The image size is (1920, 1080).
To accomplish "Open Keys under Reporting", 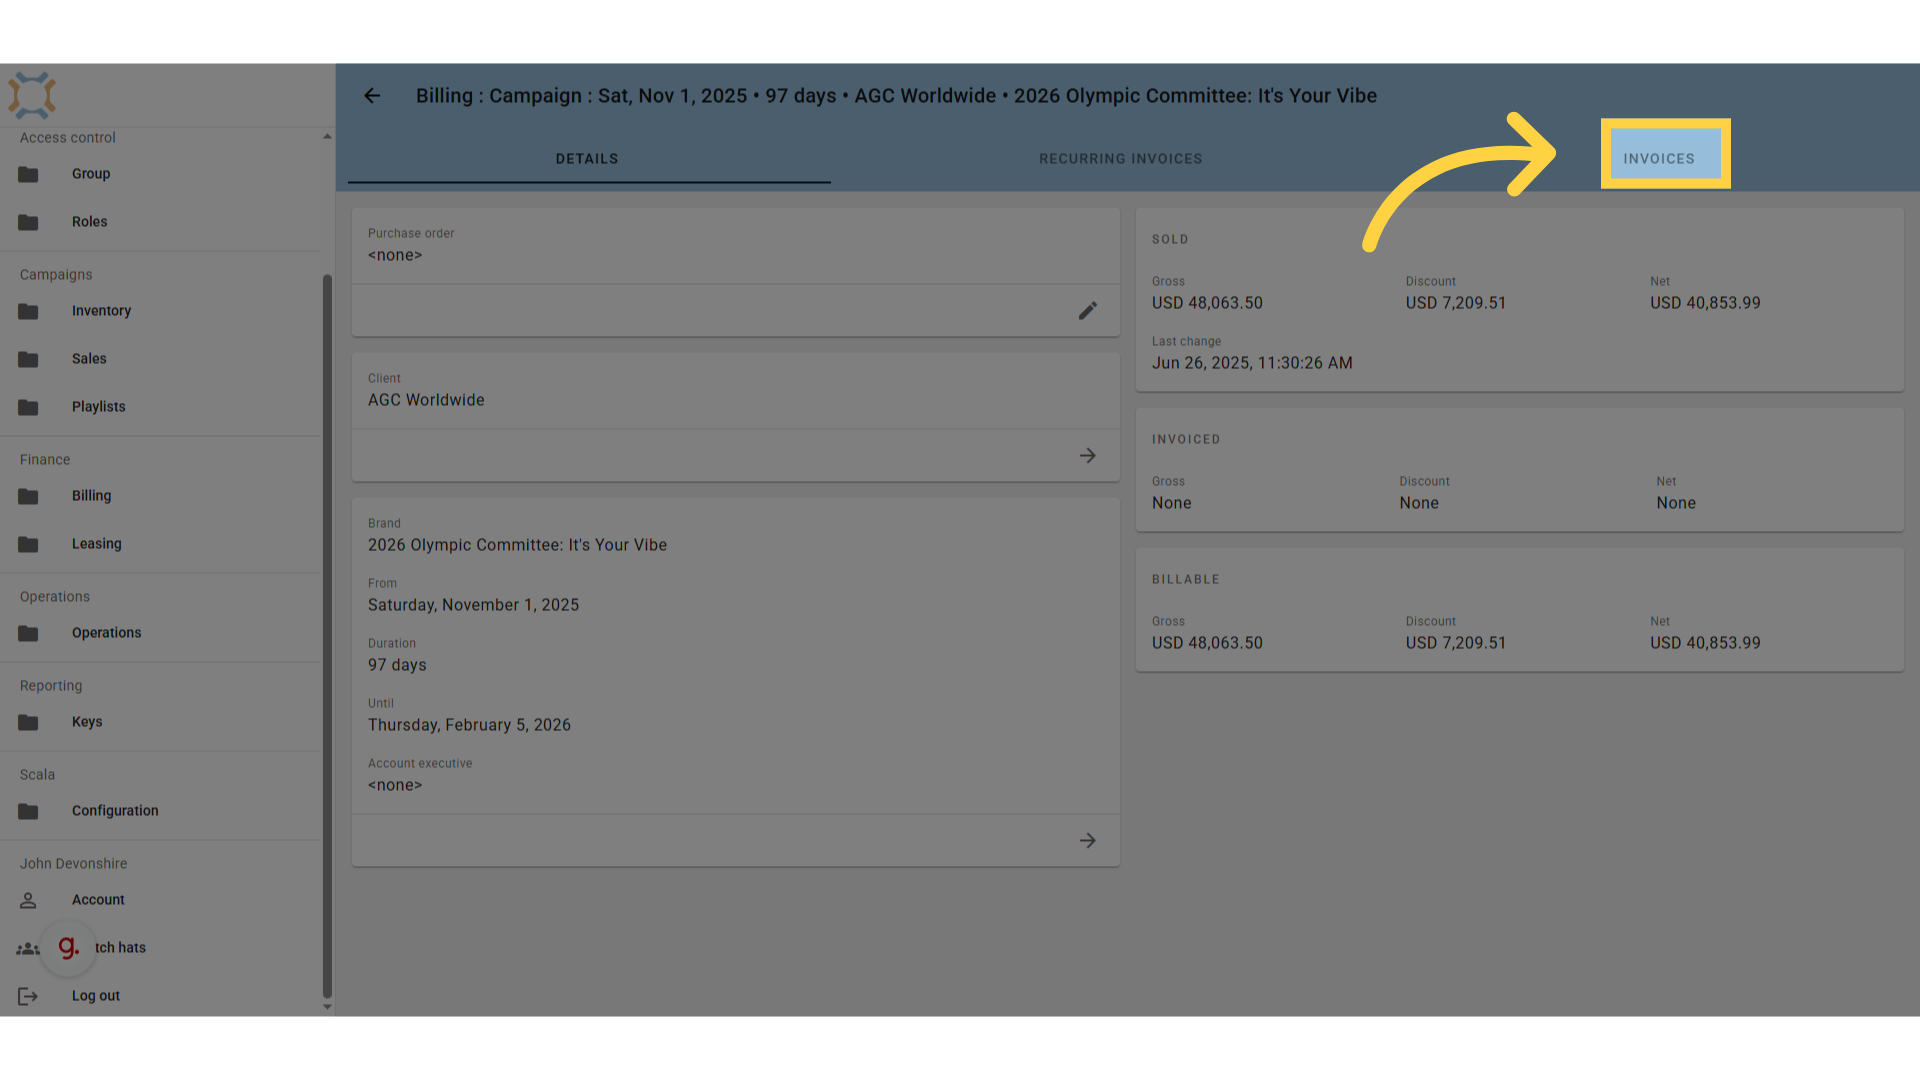I will [x=87, y=722].
